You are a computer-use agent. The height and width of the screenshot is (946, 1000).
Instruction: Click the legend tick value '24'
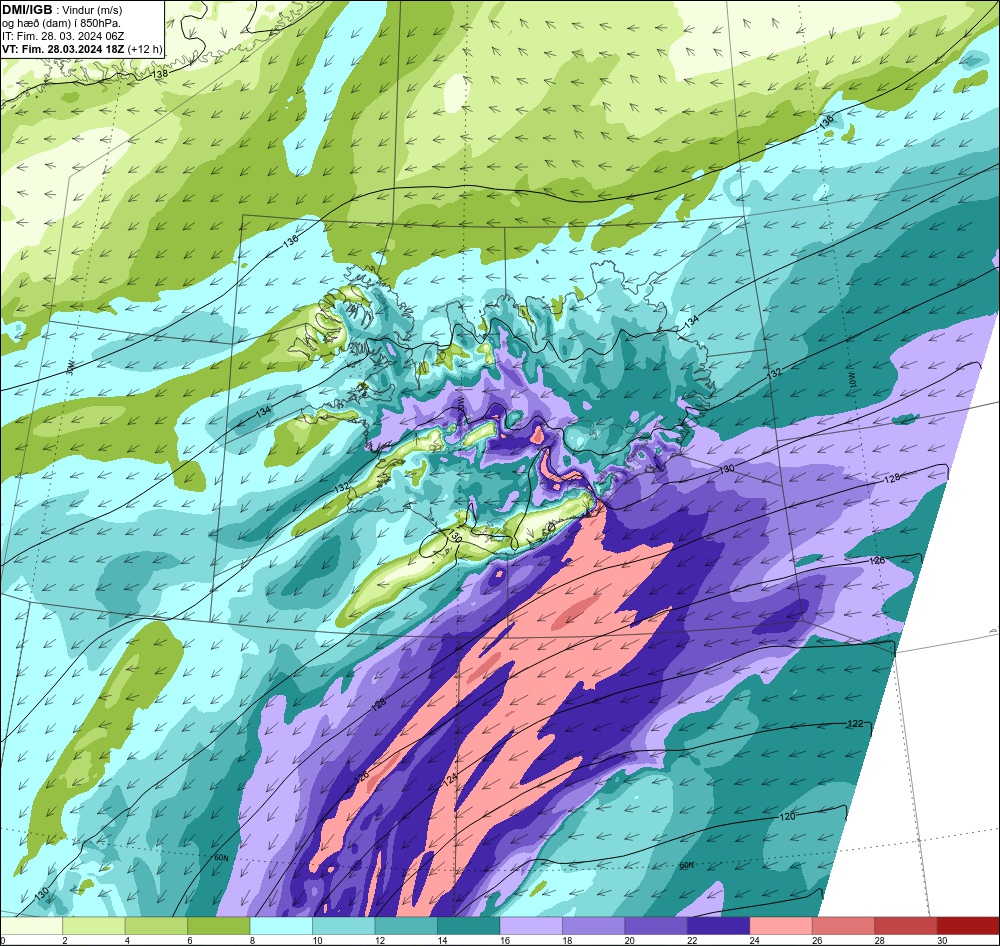753,940
